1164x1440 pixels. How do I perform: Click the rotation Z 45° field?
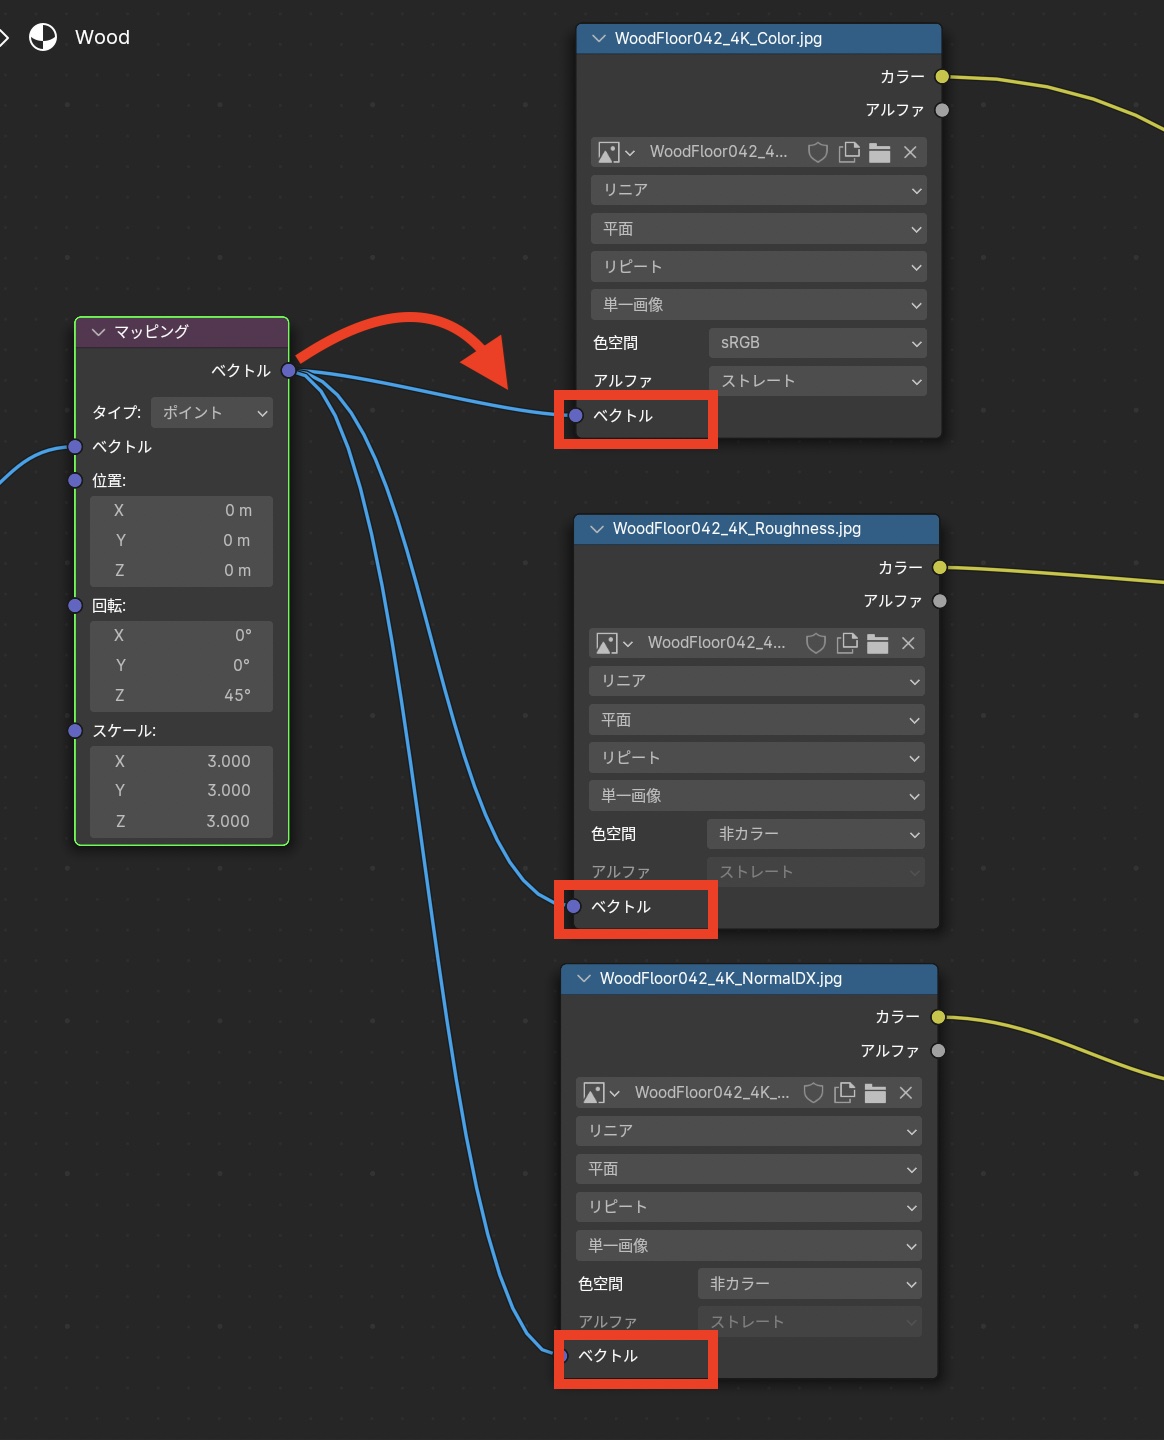click(181, 695)
